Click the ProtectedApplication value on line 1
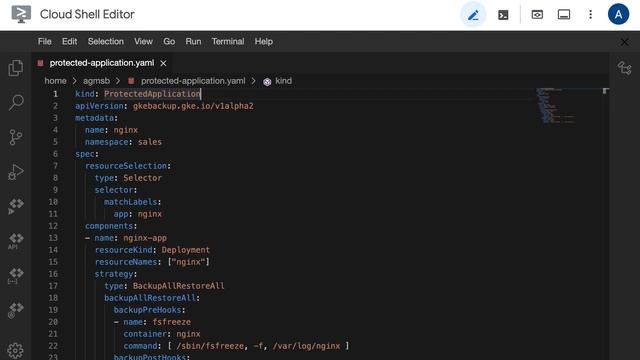 click(x=152, y=94)
